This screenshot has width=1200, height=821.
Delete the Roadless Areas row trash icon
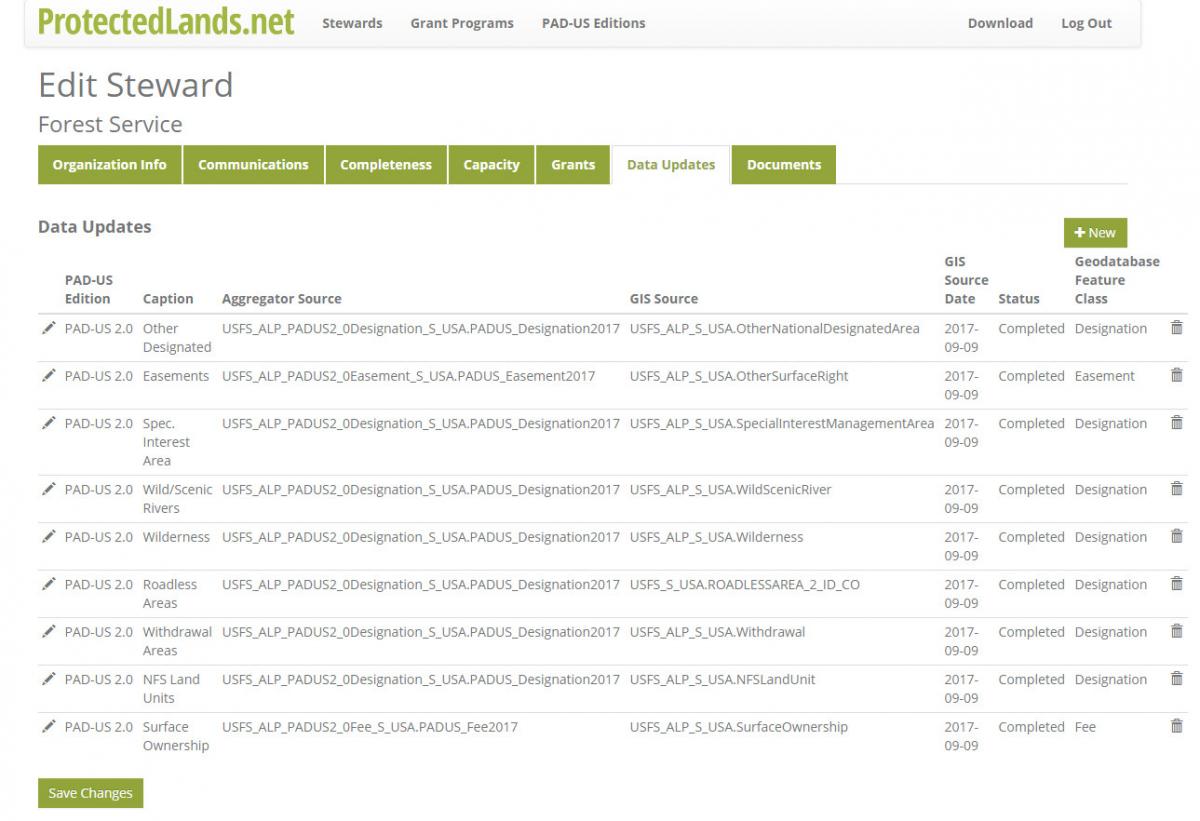pos(1176,583)
